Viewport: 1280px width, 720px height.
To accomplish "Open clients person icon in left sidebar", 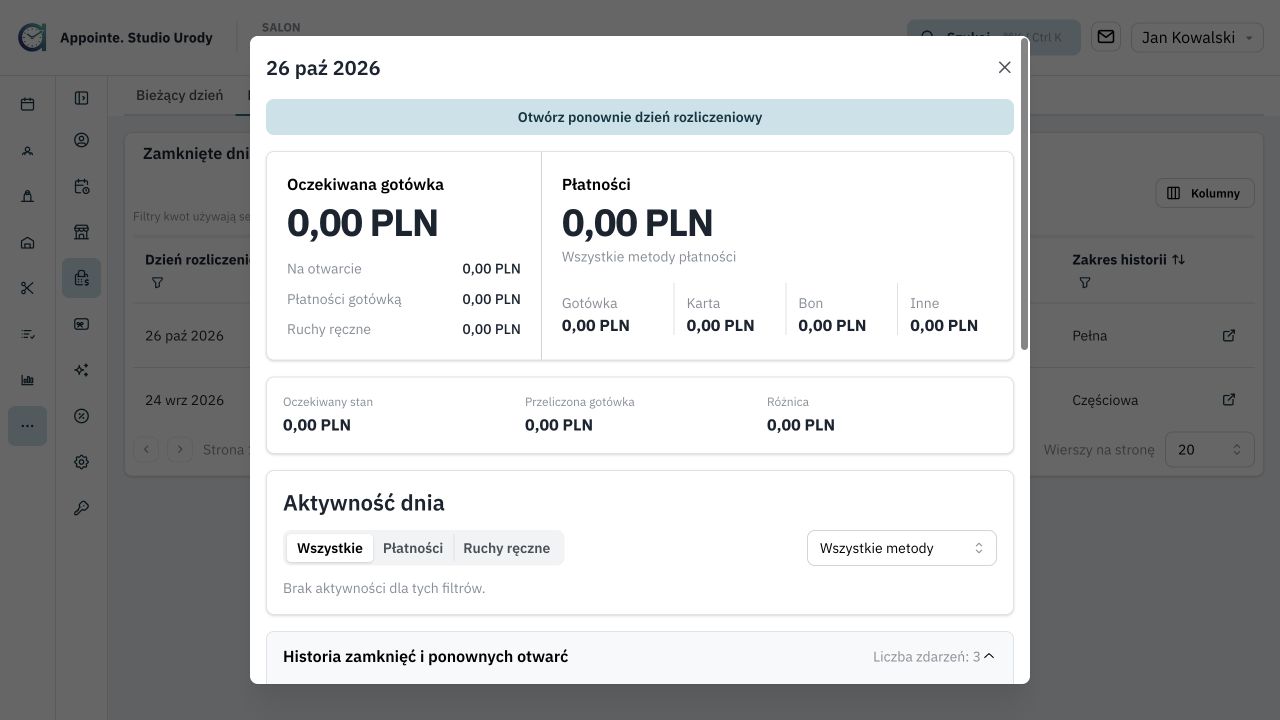I will [27, 150].
